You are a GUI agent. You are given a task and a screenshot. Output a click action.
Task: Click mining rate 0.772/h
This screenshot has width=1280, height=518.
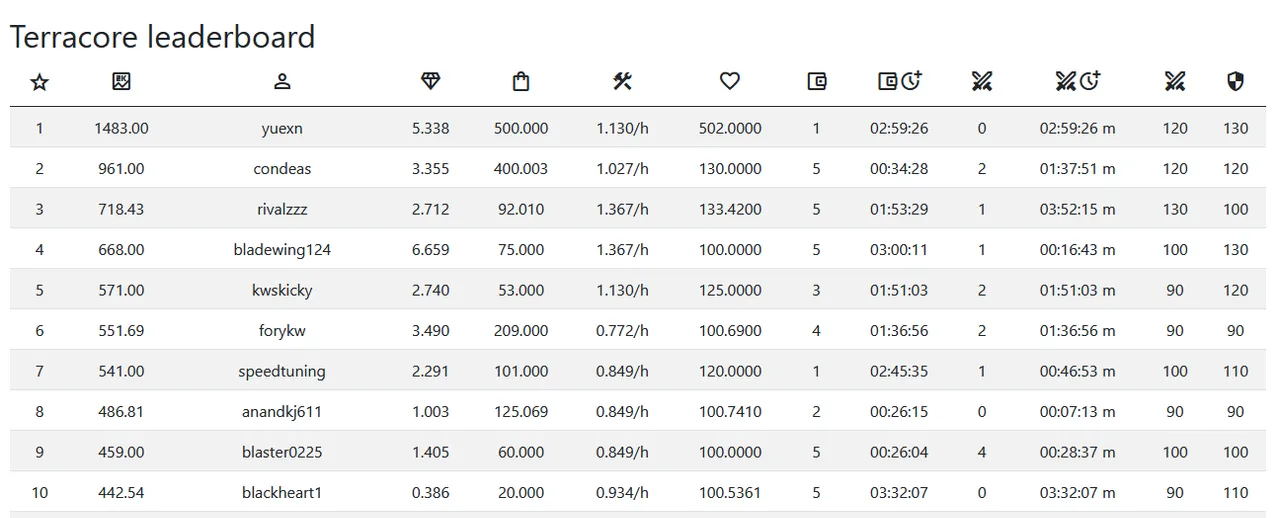(622, 331)
